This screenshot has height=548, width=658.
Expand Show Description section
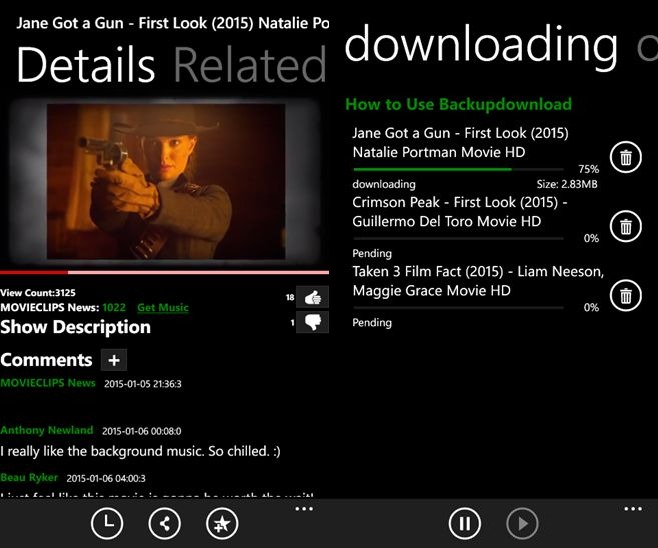(x=76, y=327)
